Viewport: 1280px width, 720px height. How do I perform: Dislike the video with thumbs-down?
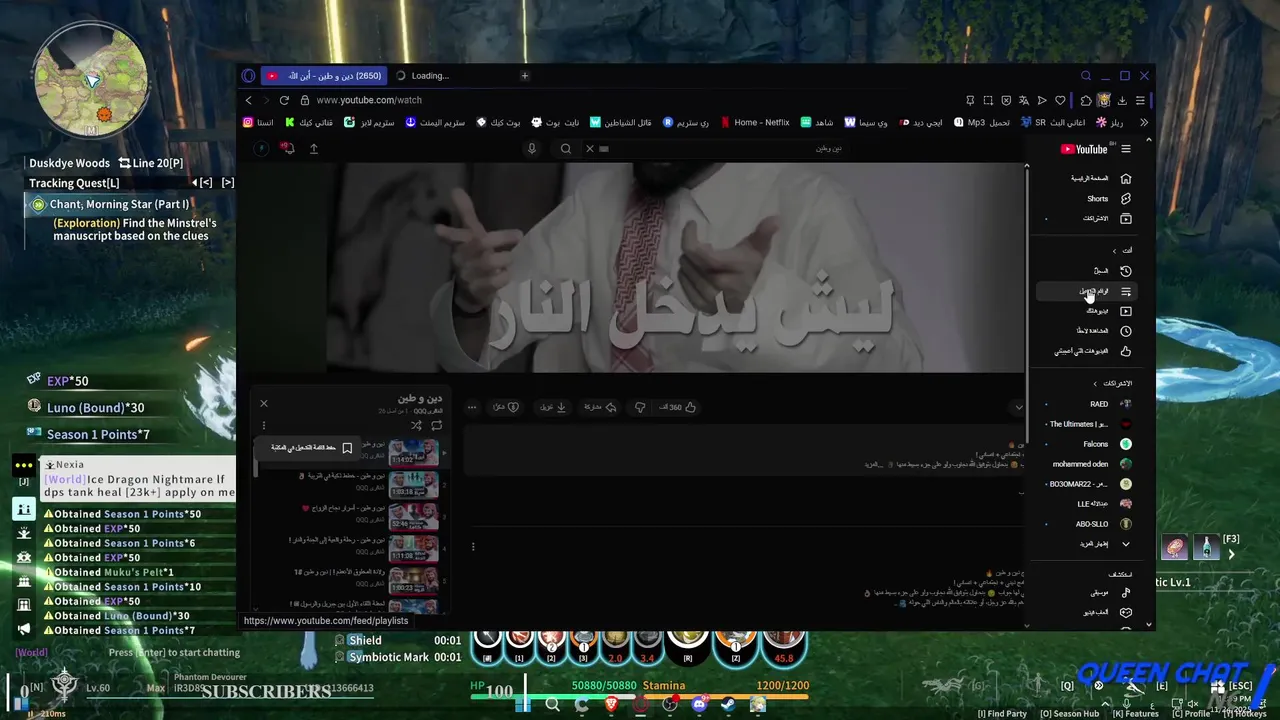[640, 407]
